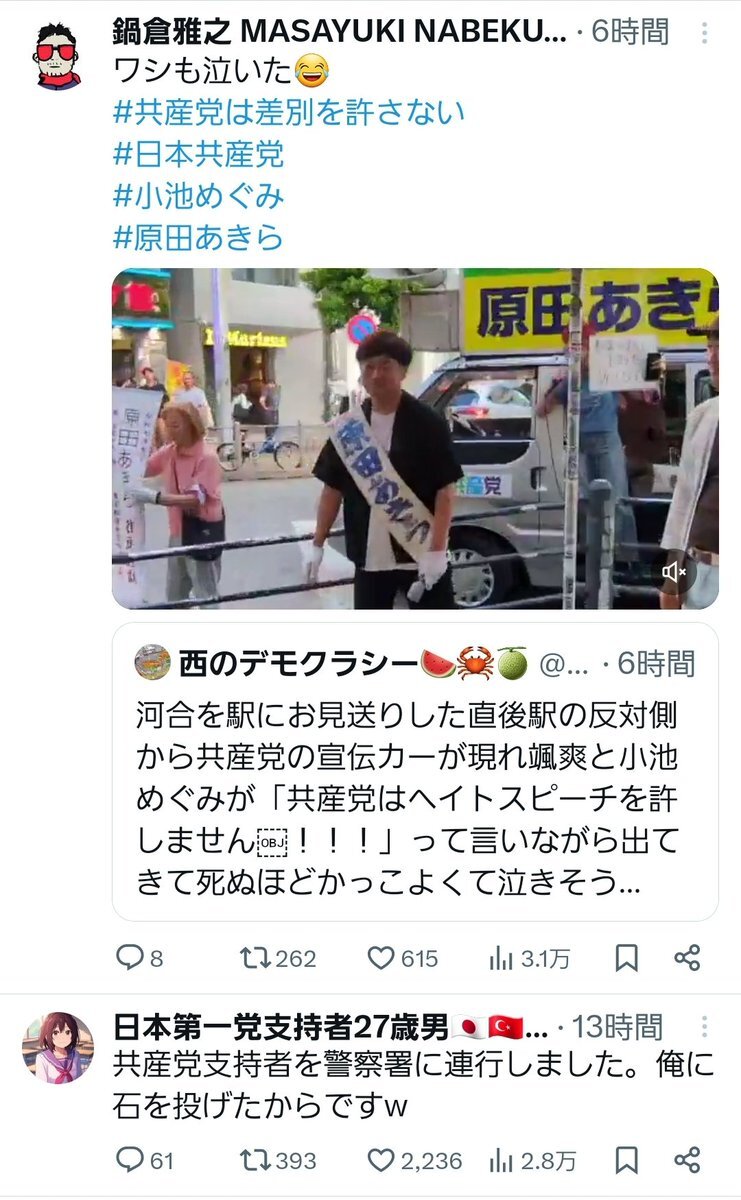This screenshot has height=1200, width=741.
Task: Bookmark the second tweet
Action: (x=626, y=1160)
